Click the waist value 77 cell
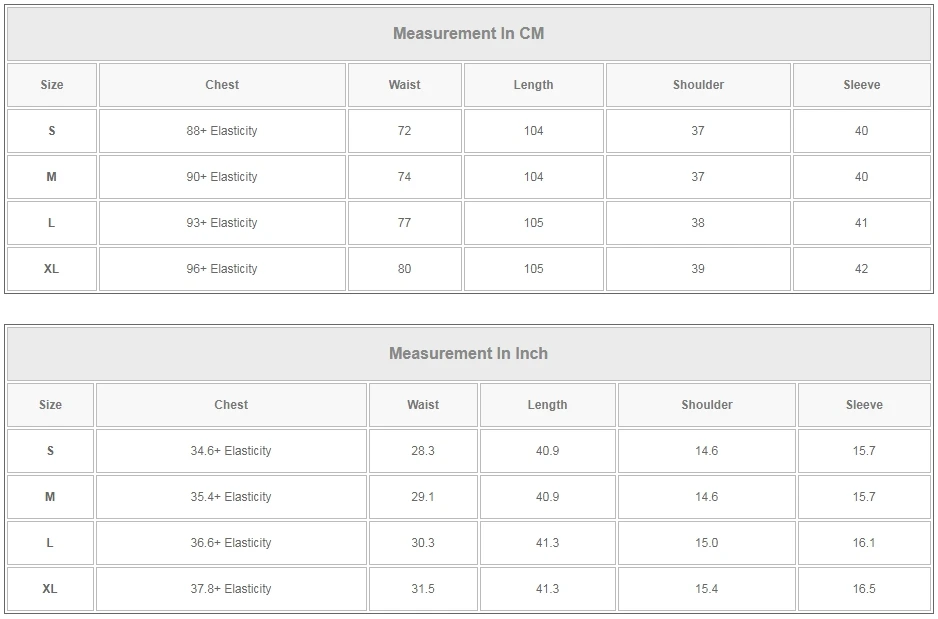 tap(404, 223)
